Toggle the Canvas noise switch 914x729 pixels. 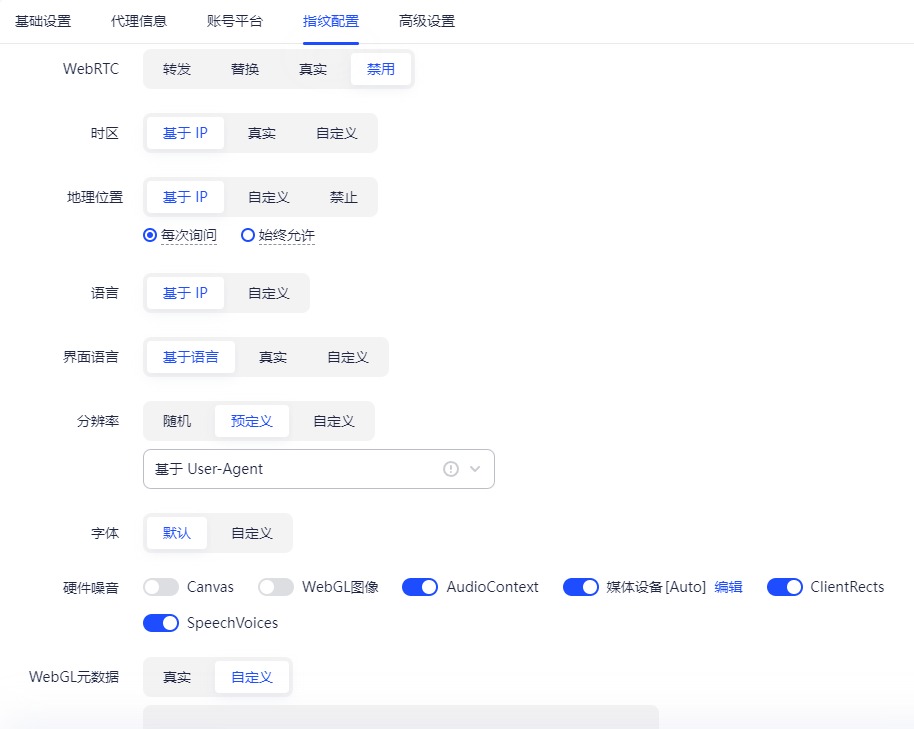(161, 587)
